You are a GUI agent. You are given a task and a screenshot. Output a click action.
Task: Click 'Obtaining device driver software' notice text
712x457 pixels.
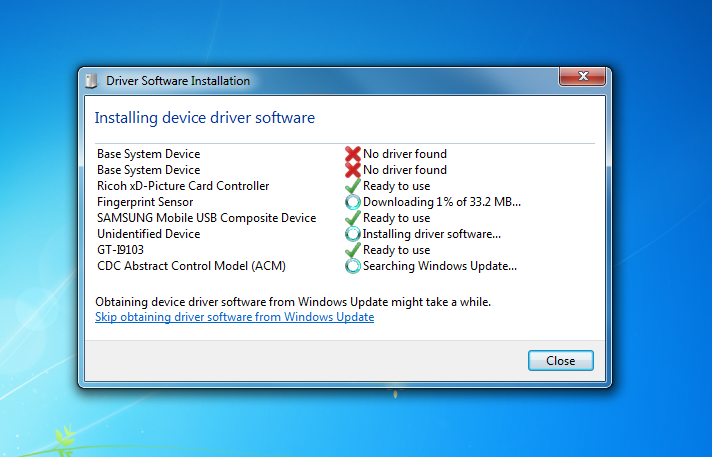point(293,302)
